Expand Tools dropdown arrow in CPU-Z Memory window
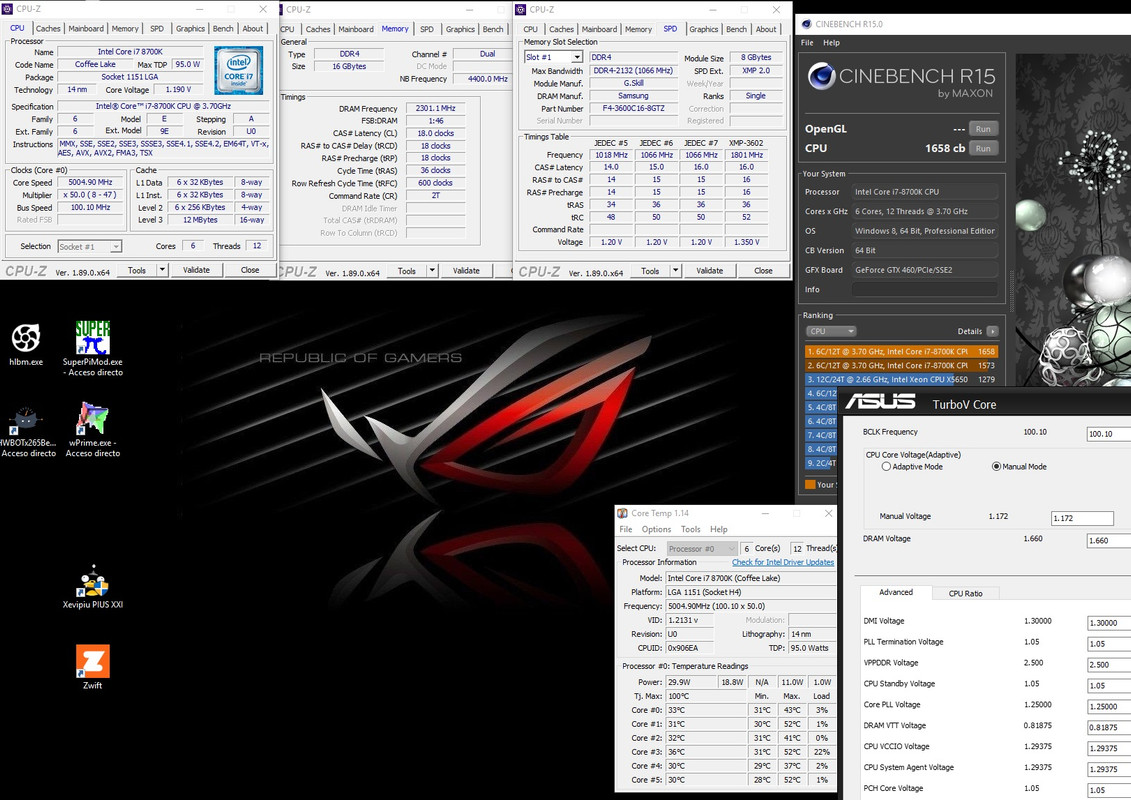The width and height of the screenshot is (1131, 800). click(x=432, y=271)
